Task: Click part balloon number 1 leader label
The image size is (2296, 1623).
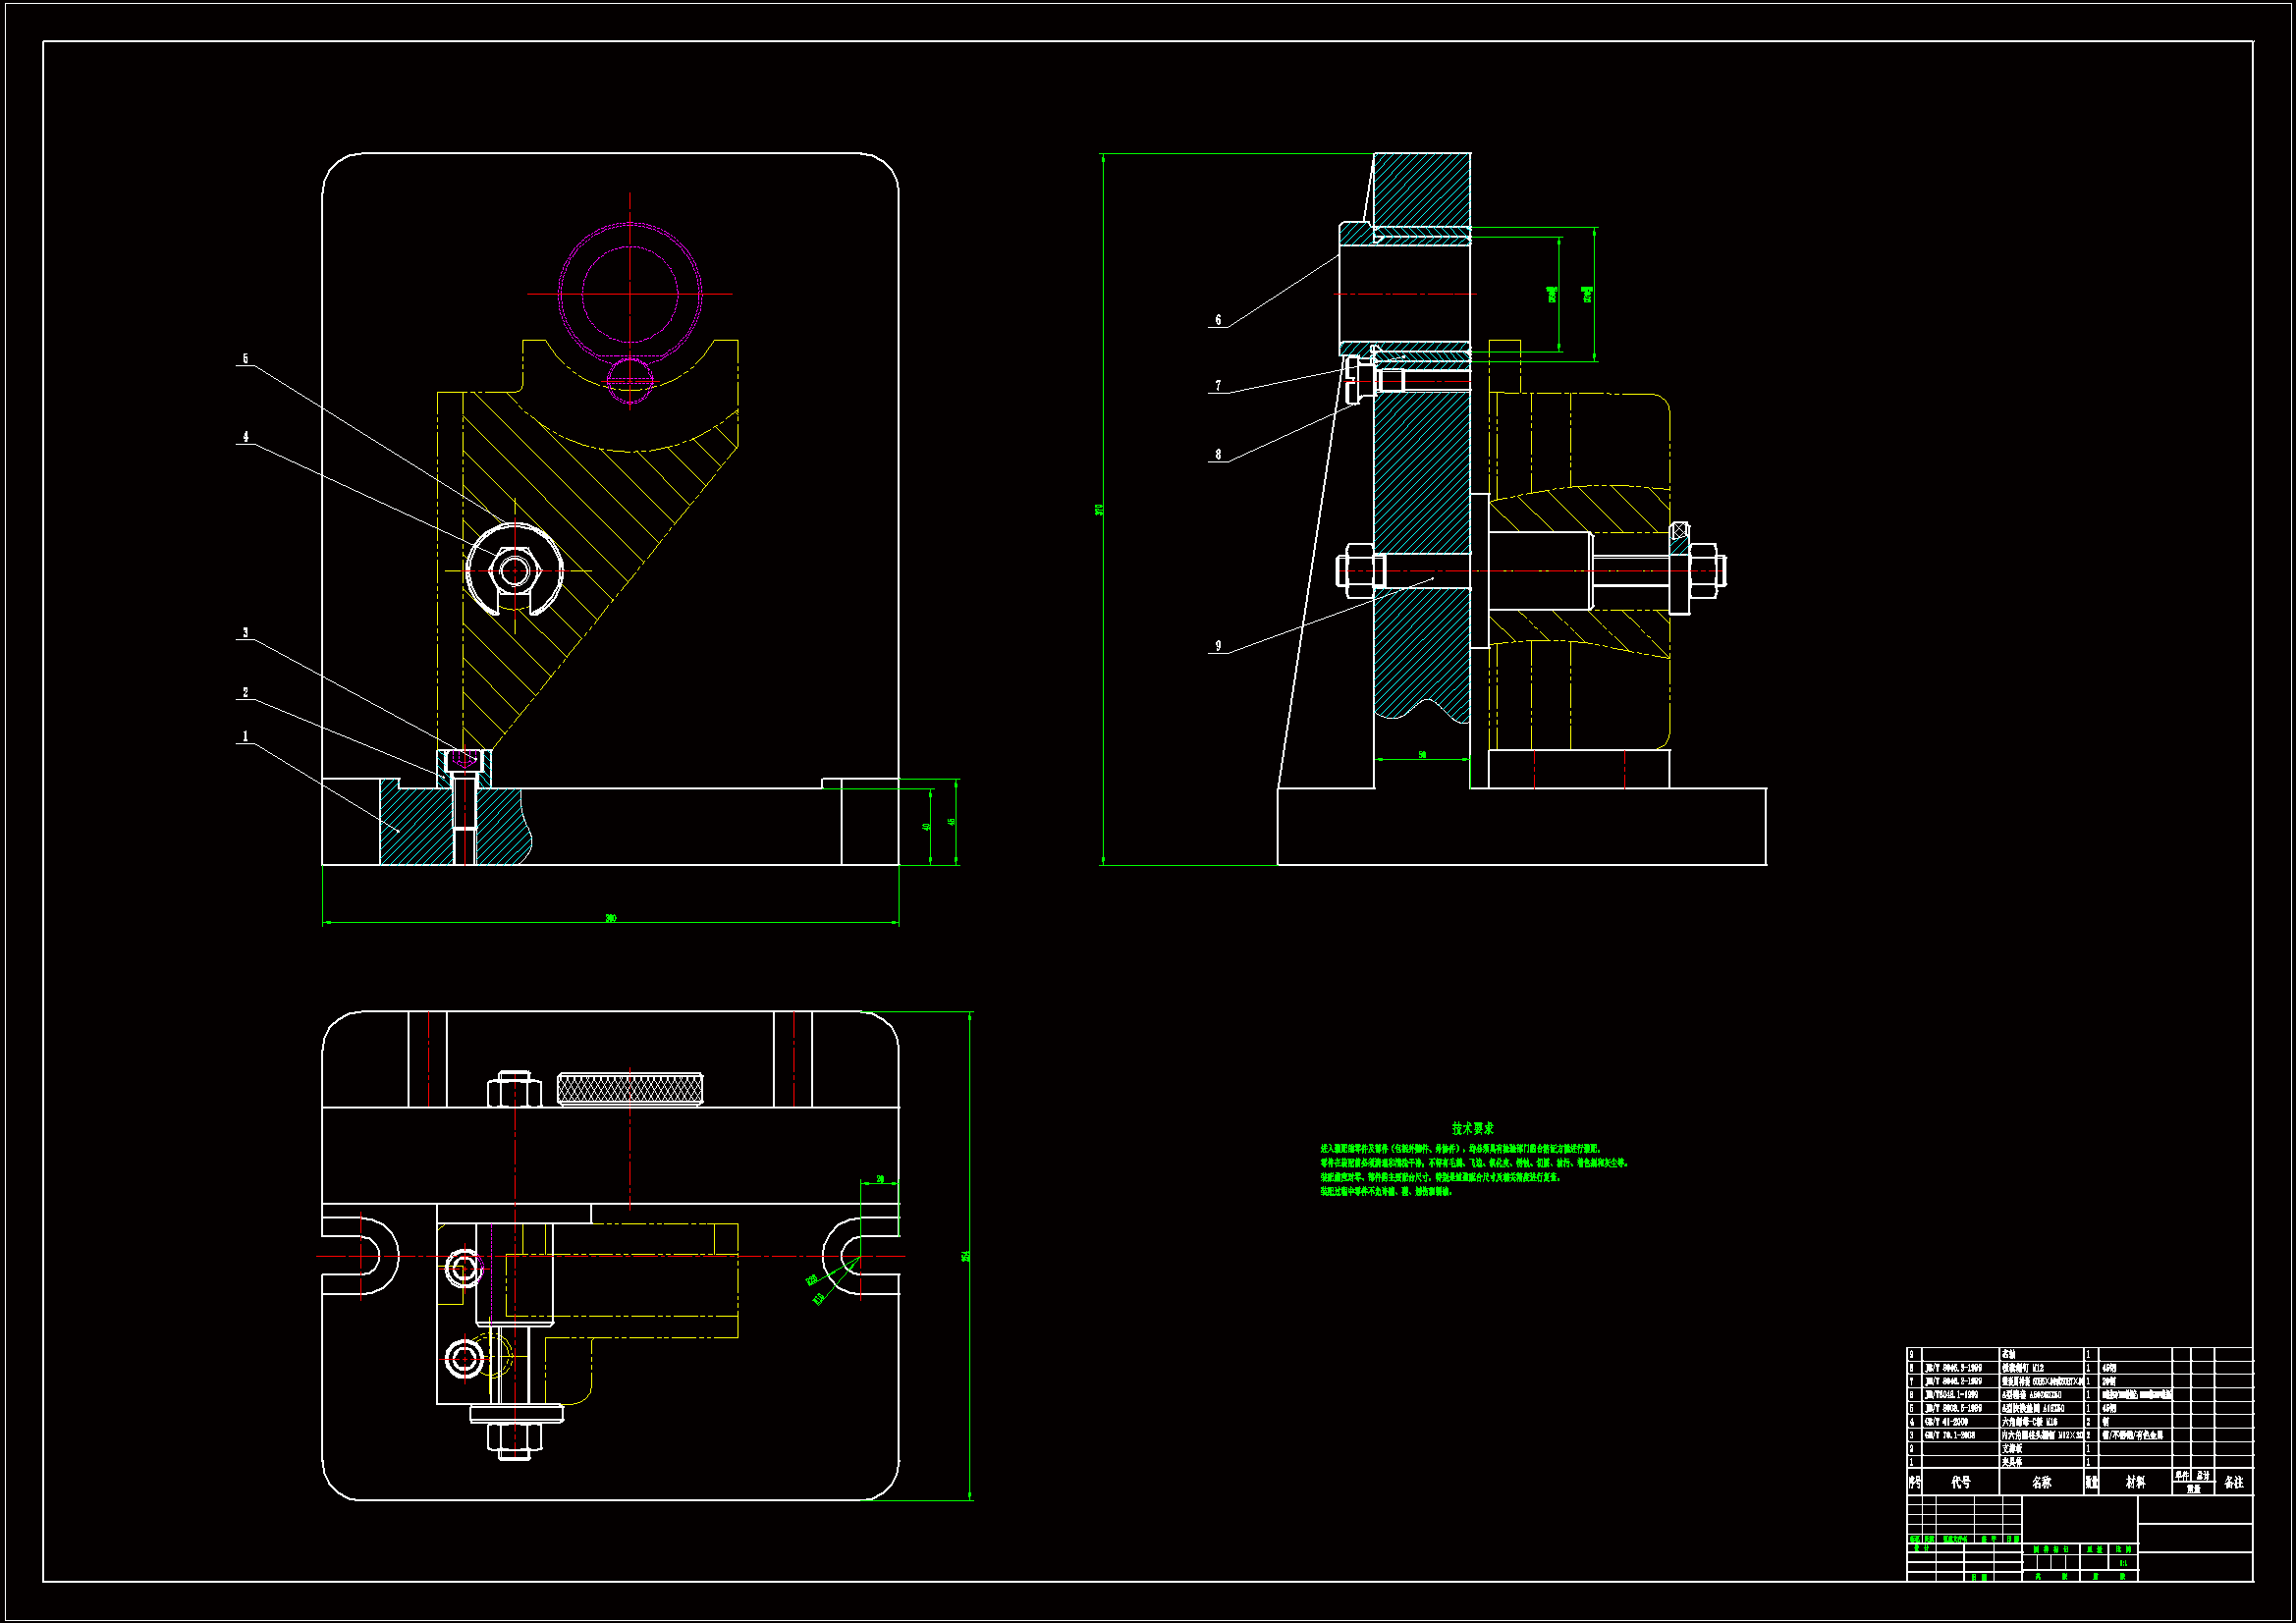Action: click(245, 737)
